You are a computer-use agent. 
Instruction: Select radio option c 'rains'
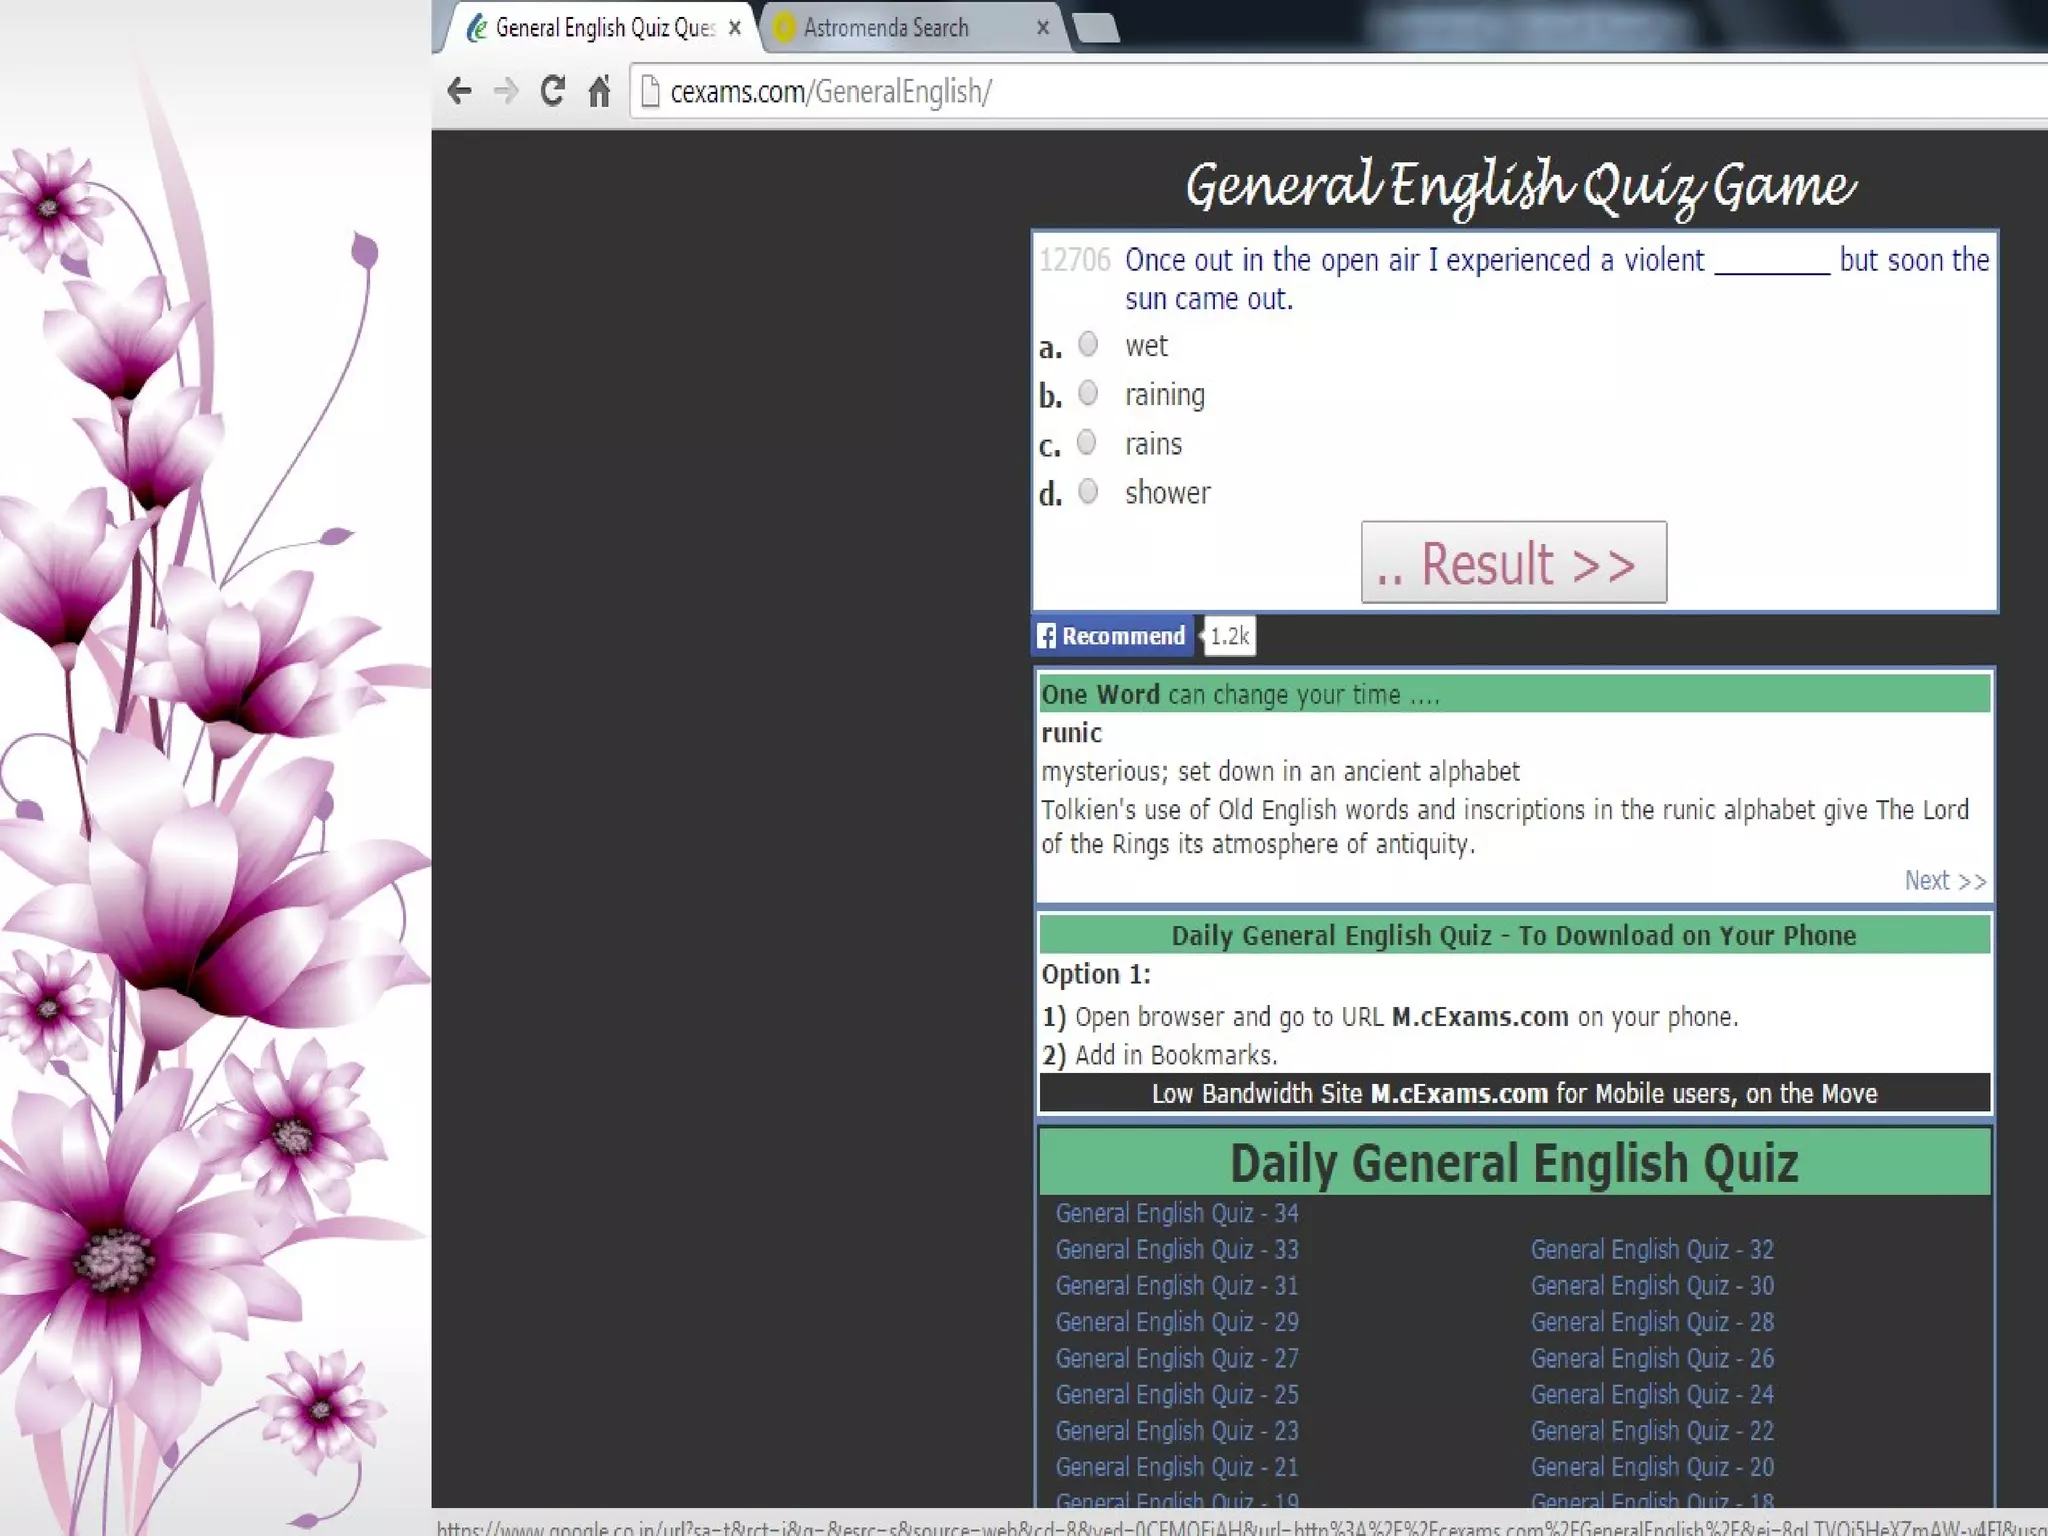pyautogui.click(x=1087, y=443)
